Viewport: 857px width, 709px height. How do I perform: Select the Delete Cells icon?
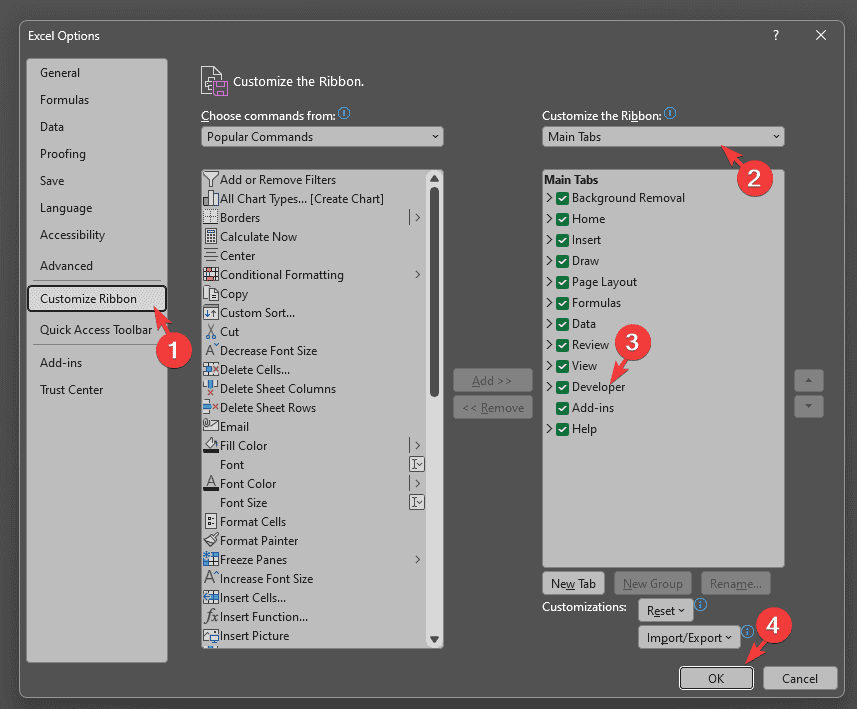pyautogui.click(x=210, y=370)
